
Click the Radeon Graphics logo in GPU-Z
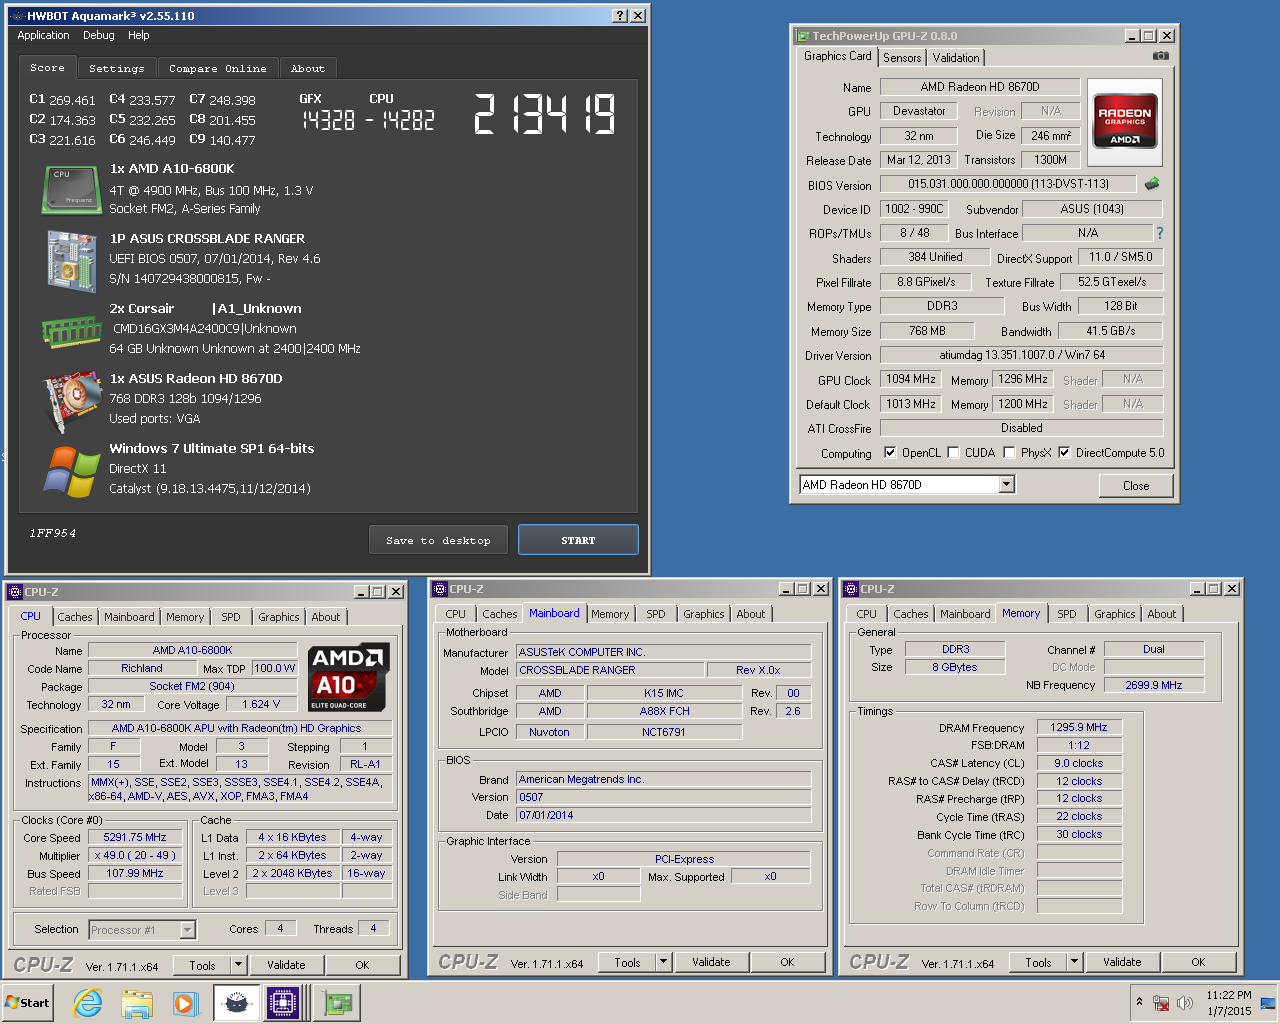1125,122
